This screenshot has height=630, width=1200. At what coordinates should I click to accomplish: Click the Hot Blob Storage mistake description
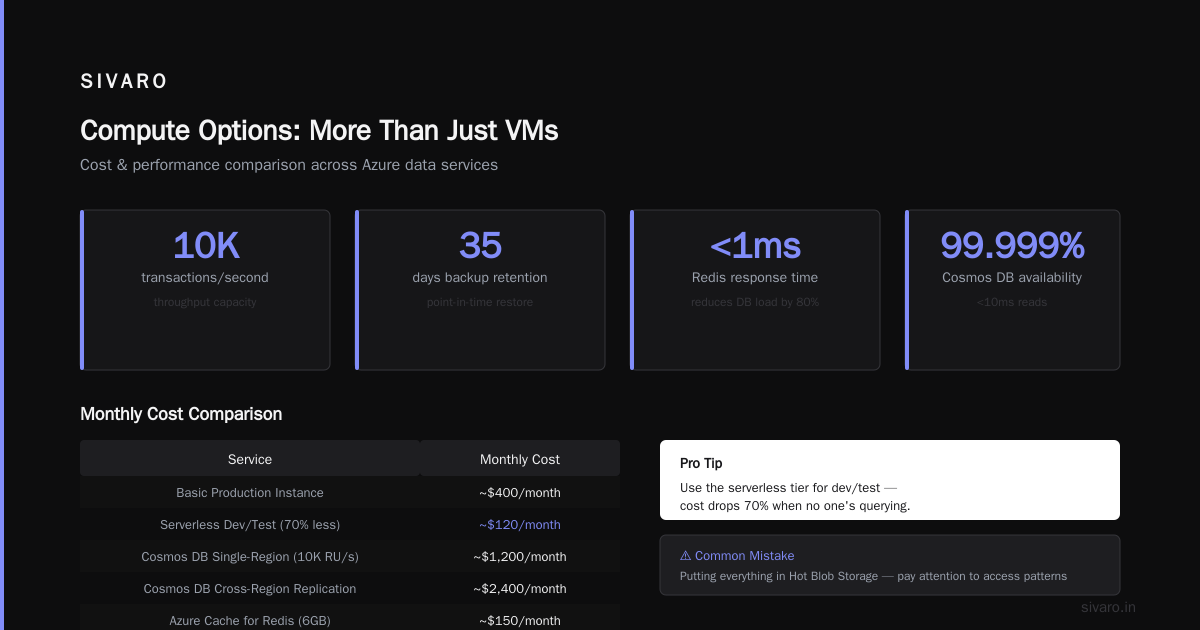[873, 576]
